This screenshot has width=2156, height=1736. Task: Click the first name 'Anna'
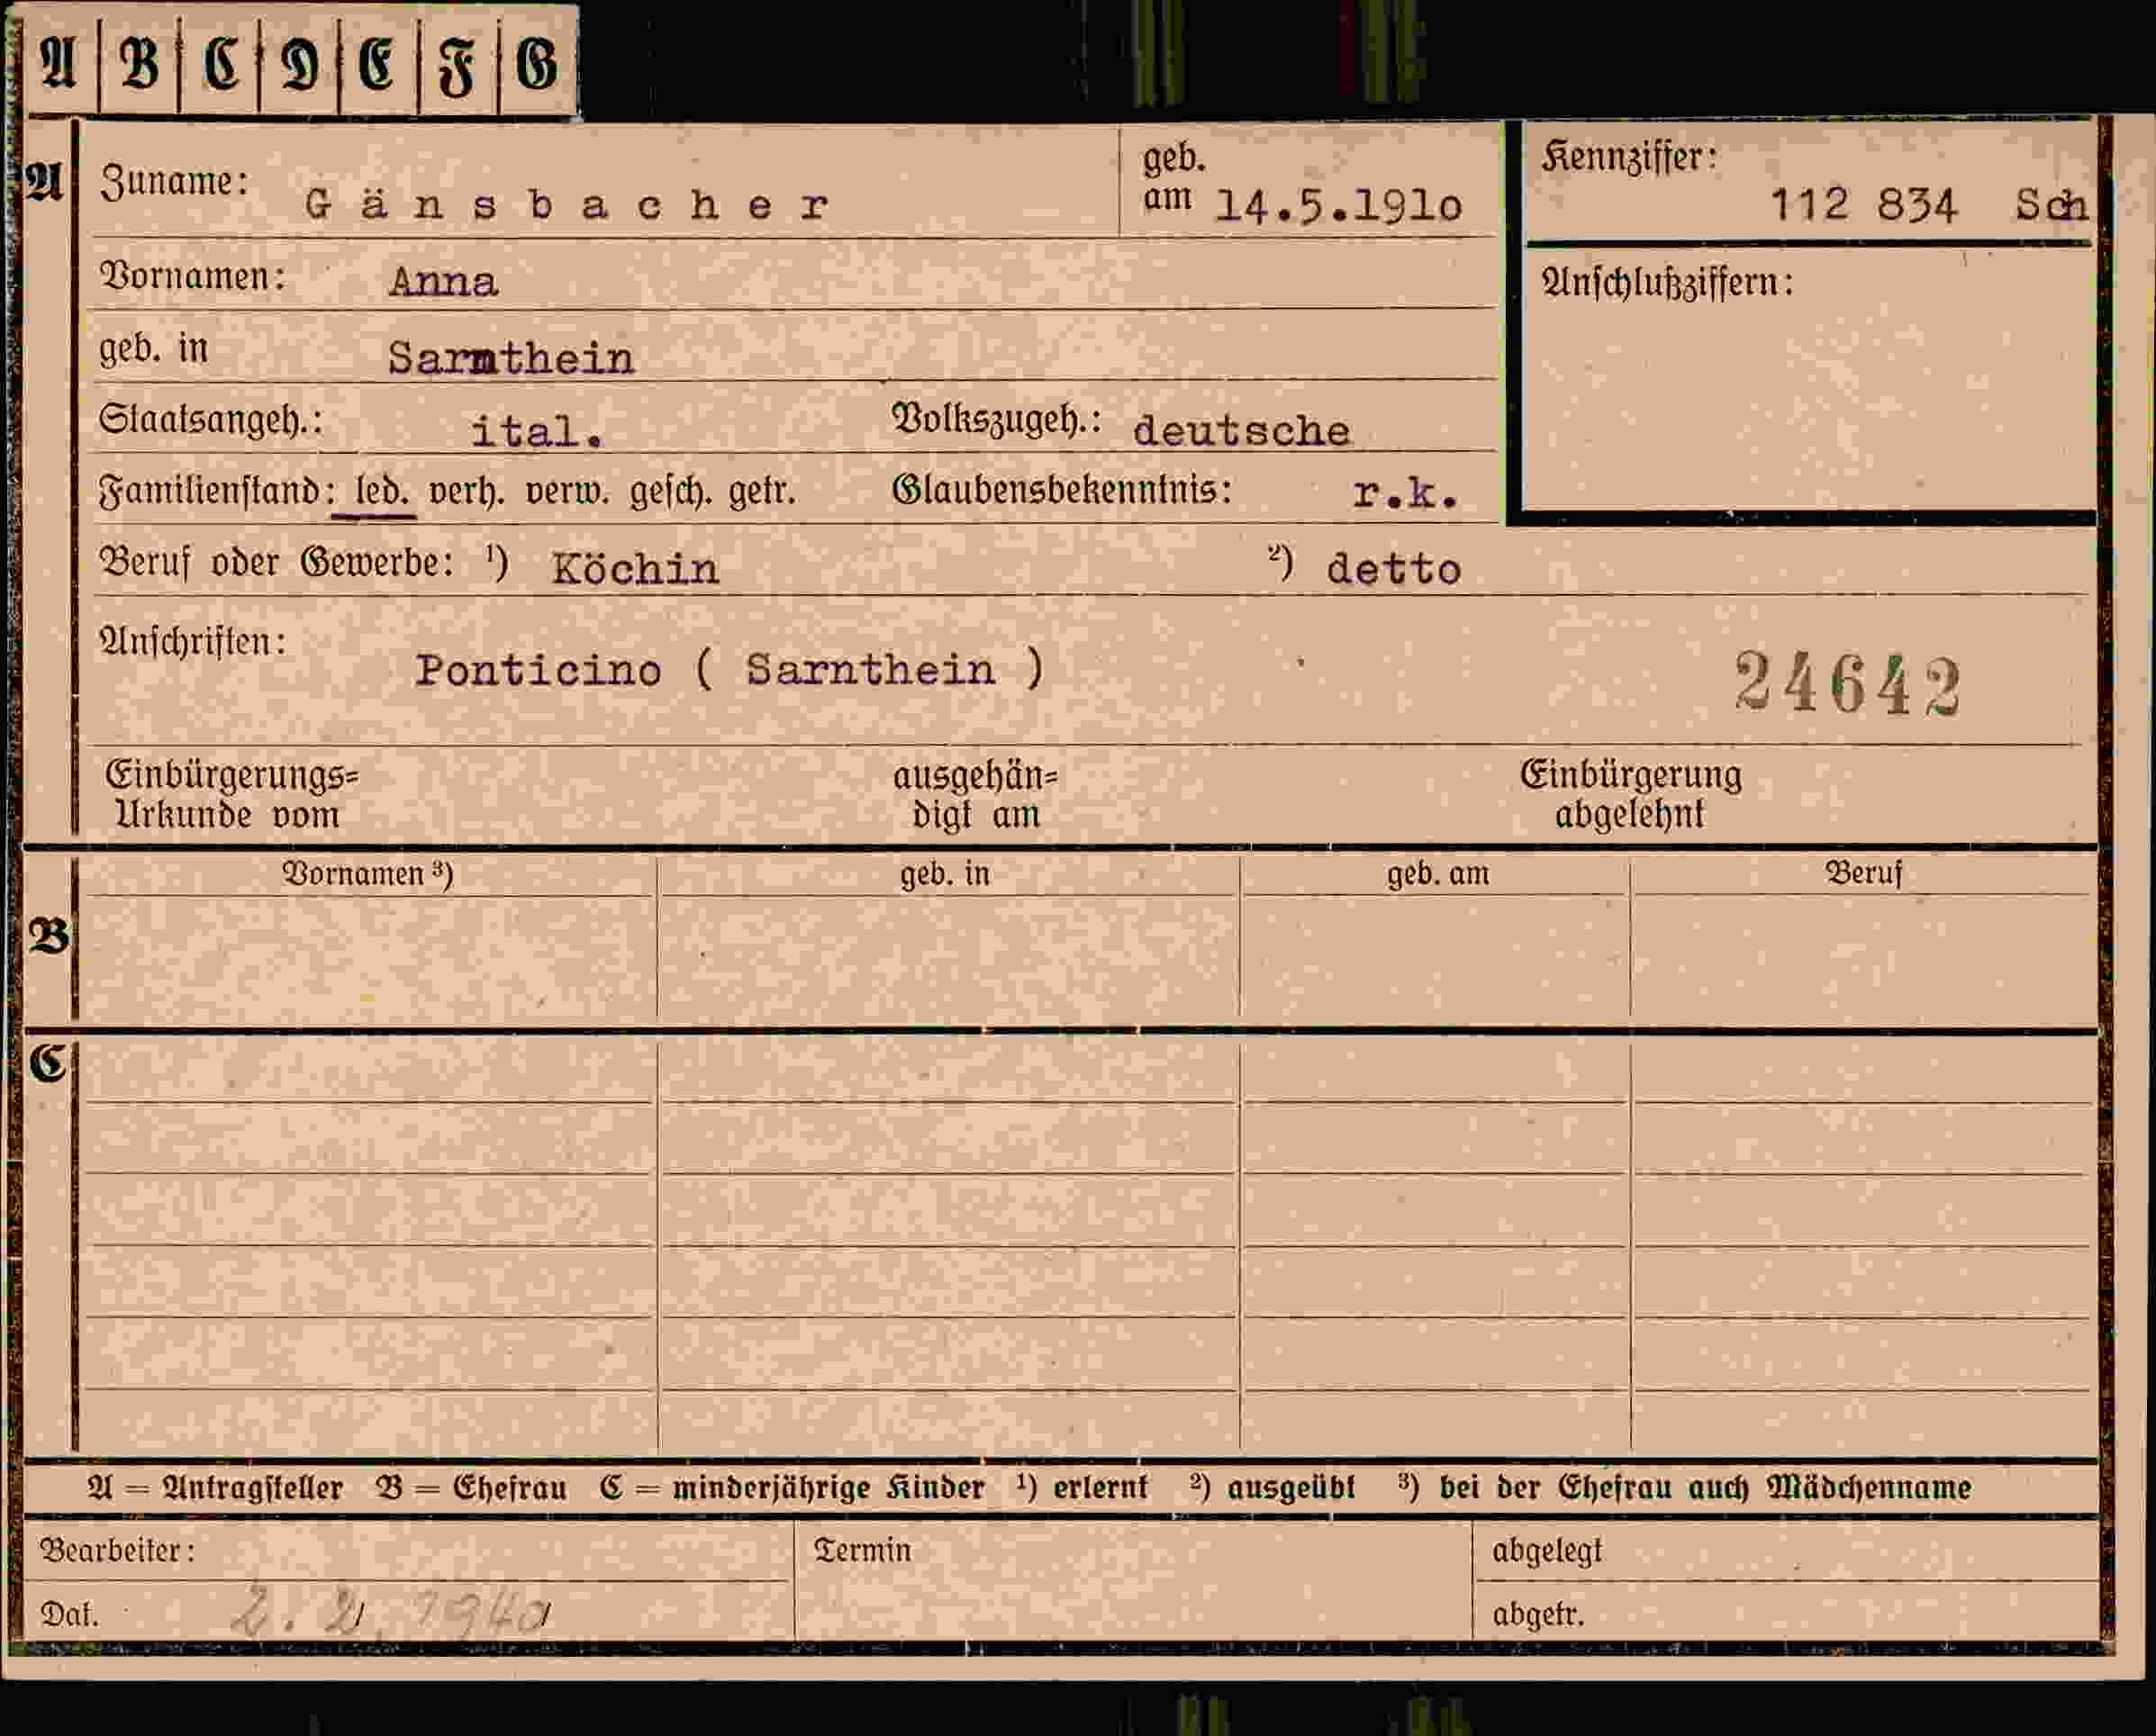click(443, 282)
